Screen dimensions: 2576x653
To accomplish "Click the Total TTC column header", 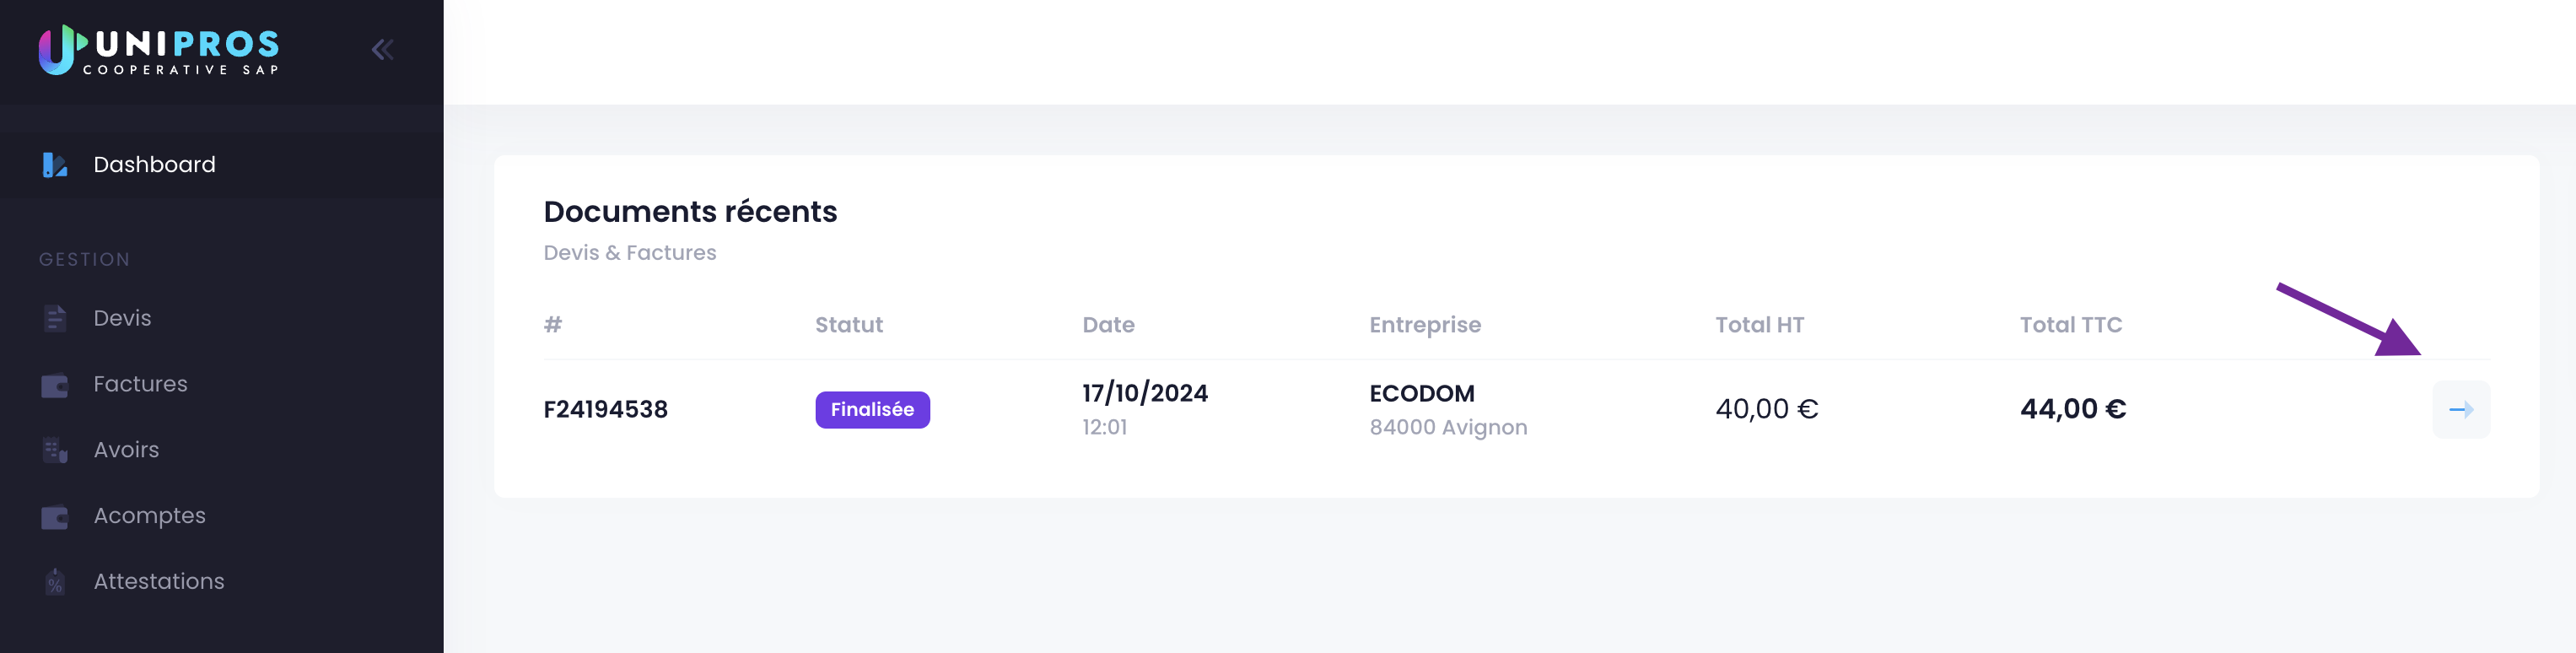I will click(x=2070, y=325).
